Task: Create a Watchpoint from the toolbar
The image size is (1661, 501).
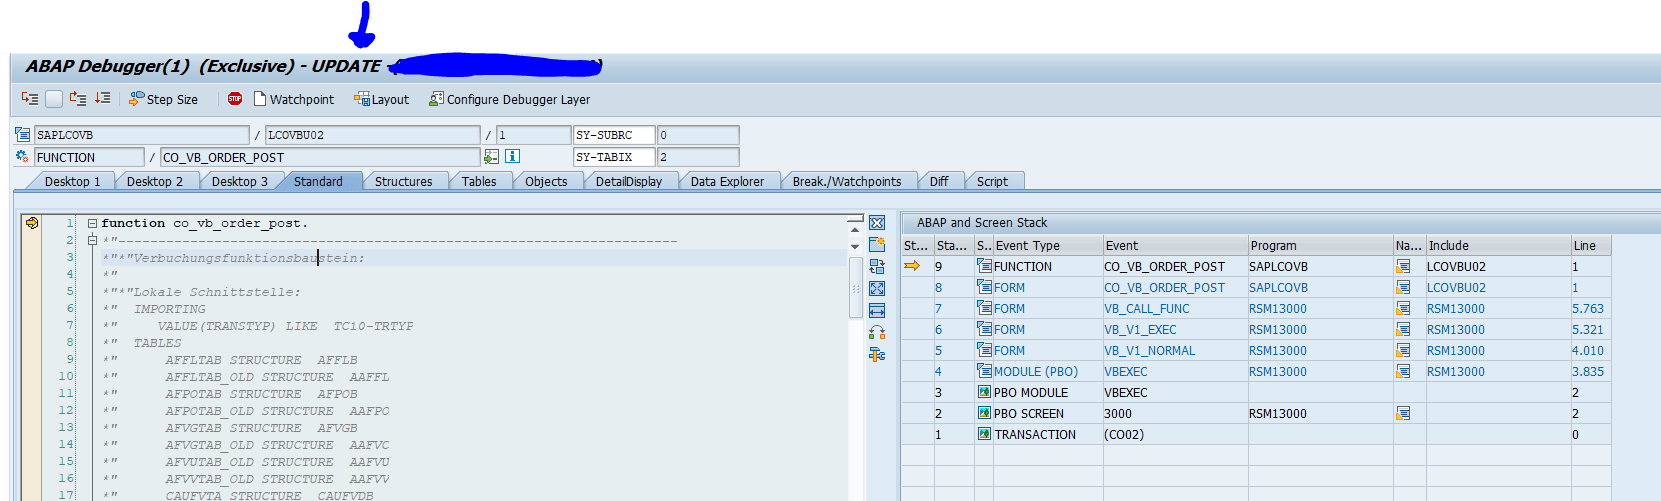Action: (x=294, y=99)
